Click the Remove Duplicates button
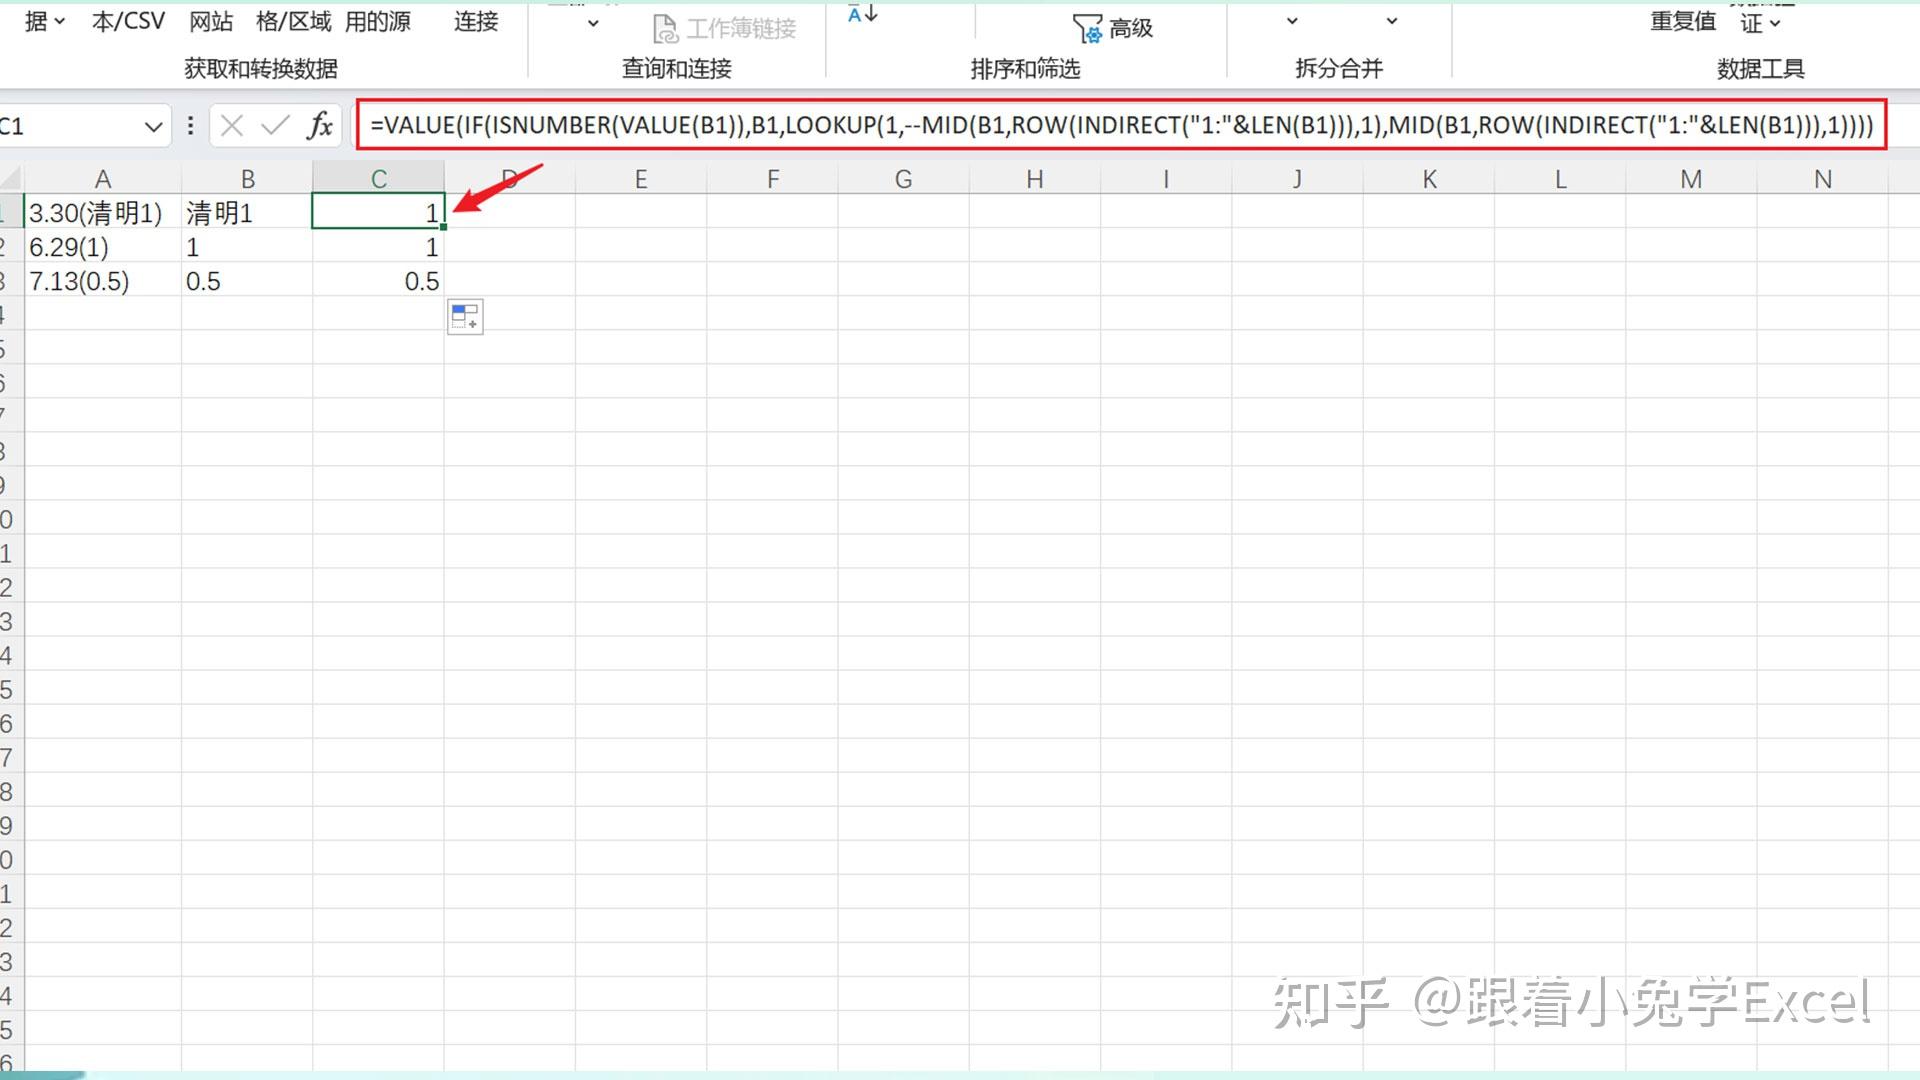The height and width of the screenshot is (1080, 1920). (x=1683, y=21)
